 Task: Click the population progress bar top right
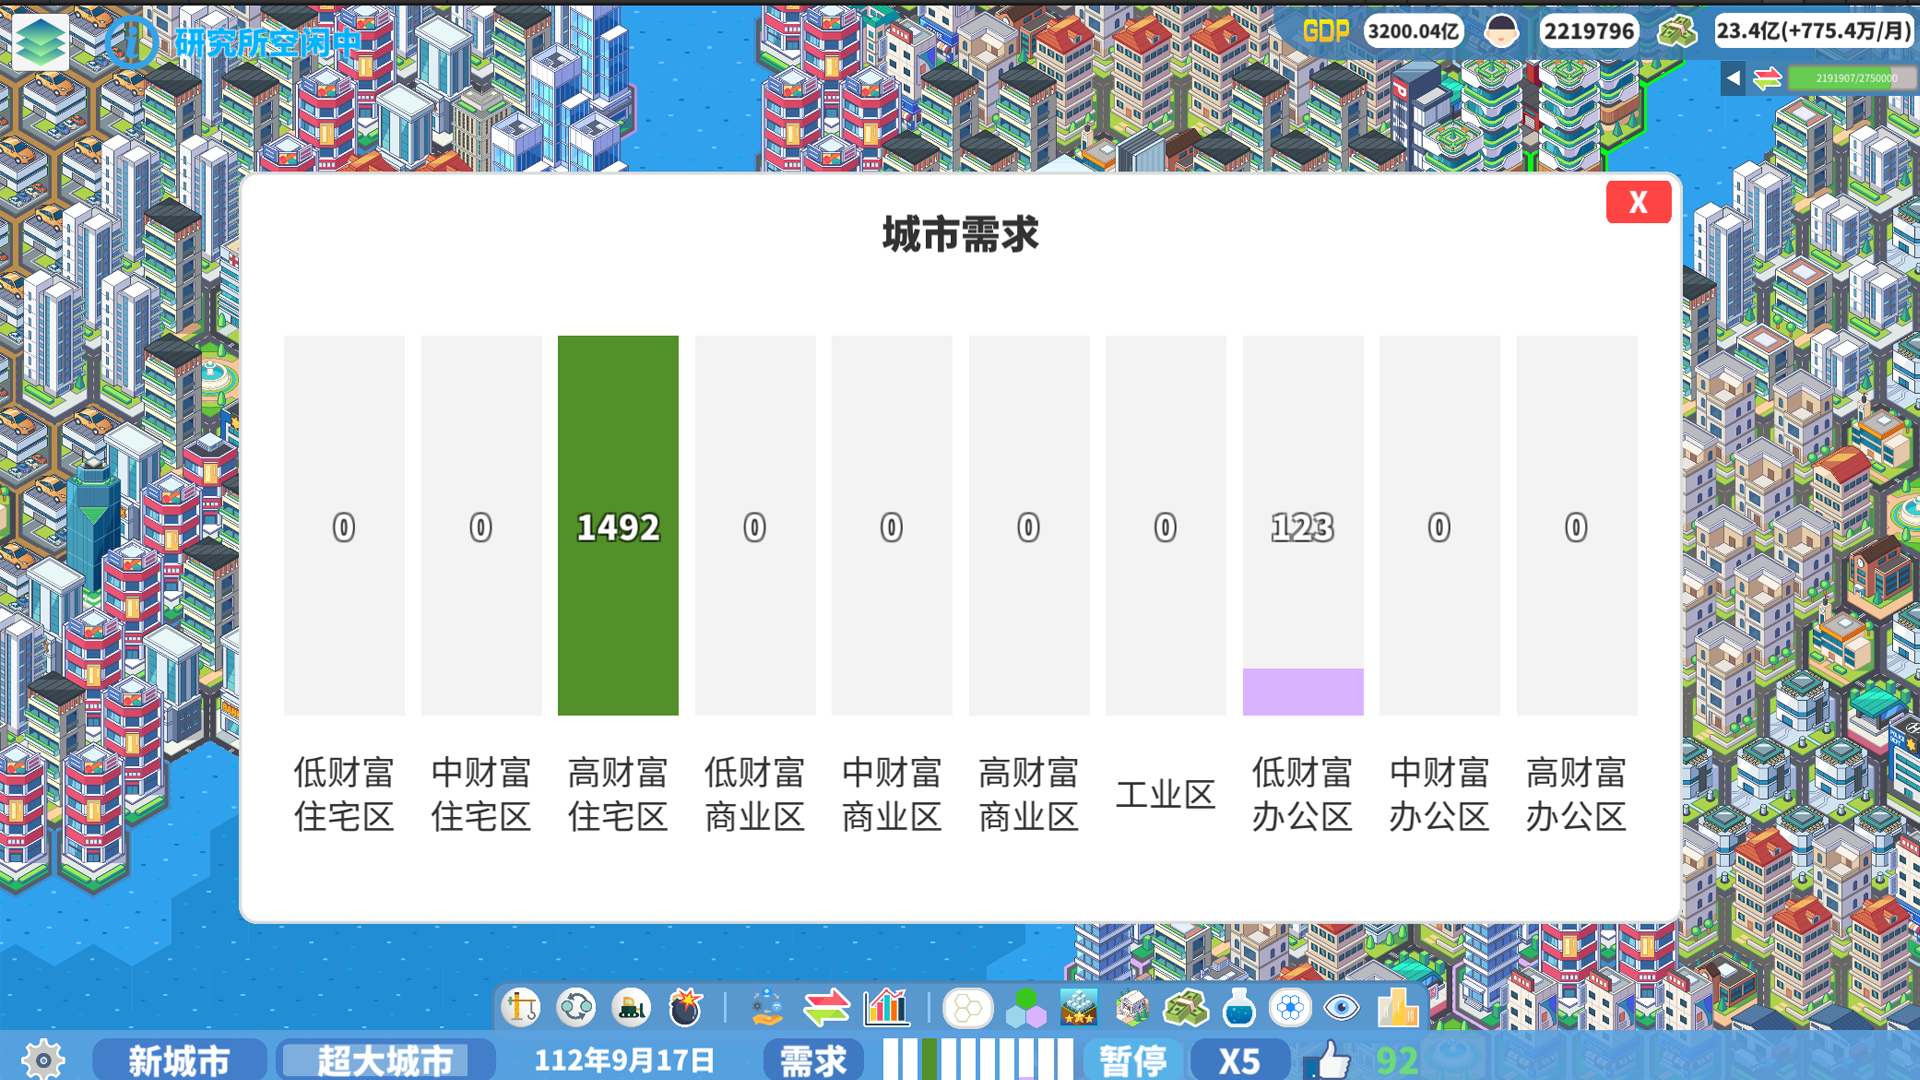(x=1852, y=77)
